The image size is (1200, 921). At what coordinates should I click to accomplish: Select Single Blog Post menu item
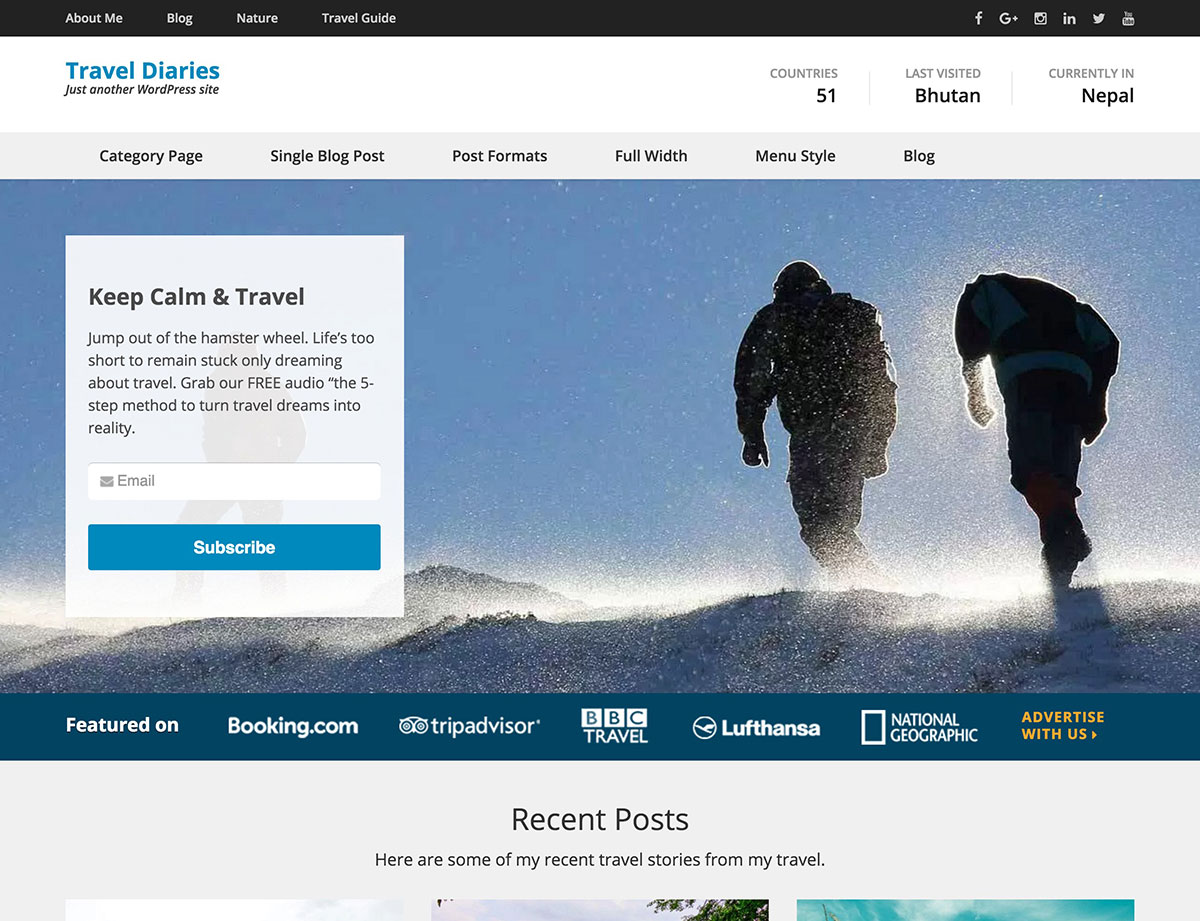pos(327,156)
